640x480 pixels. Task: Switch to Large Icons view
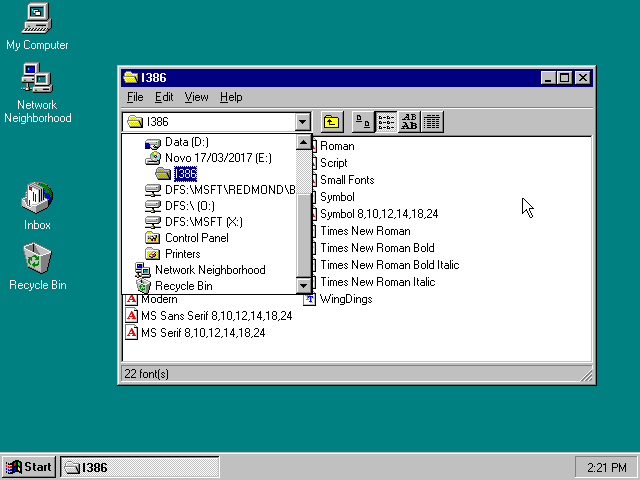tap(363, 122)
